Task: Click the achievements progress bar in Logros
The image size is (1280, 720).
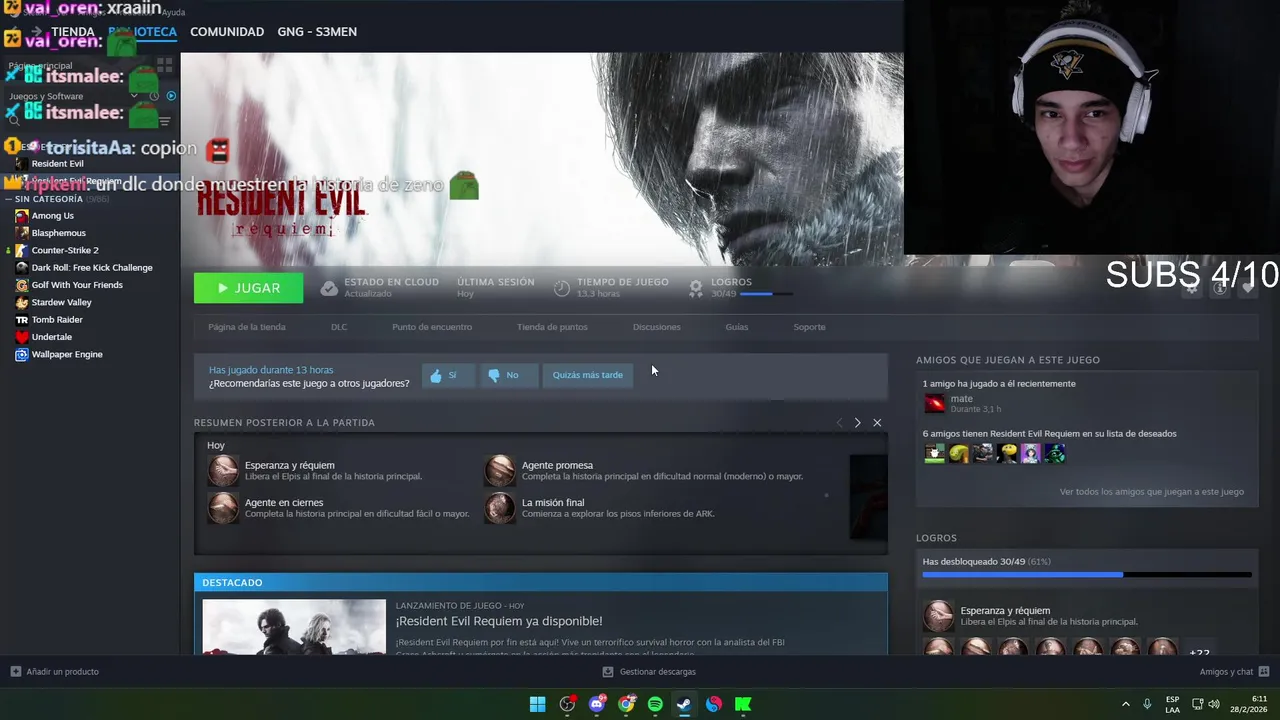Action: point(1087,575)
